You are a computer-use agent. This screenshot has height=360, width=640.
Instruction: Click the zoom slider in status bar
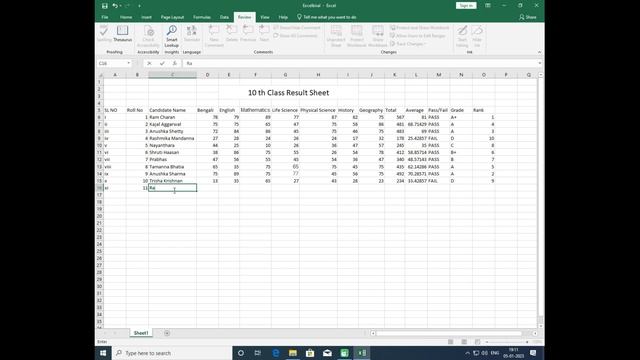point(507,342)
